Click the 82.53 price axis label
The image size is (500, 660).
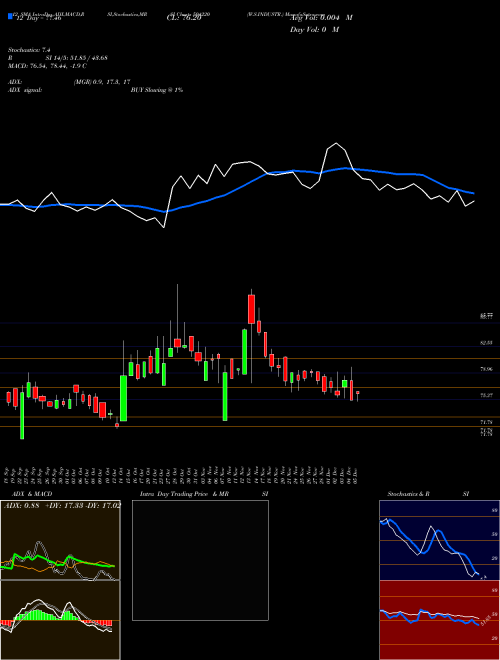486,343
